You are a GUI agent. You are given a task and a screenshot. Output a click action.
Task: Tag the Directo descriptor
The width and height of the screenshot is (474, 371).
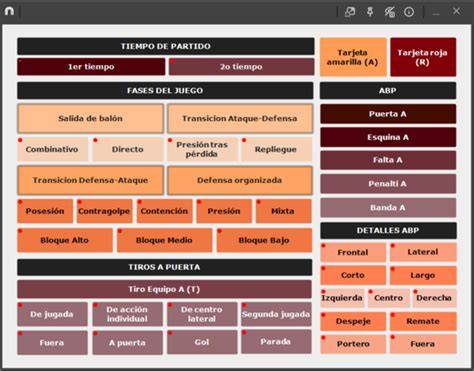pyautogui.click(x=128, y=149)
